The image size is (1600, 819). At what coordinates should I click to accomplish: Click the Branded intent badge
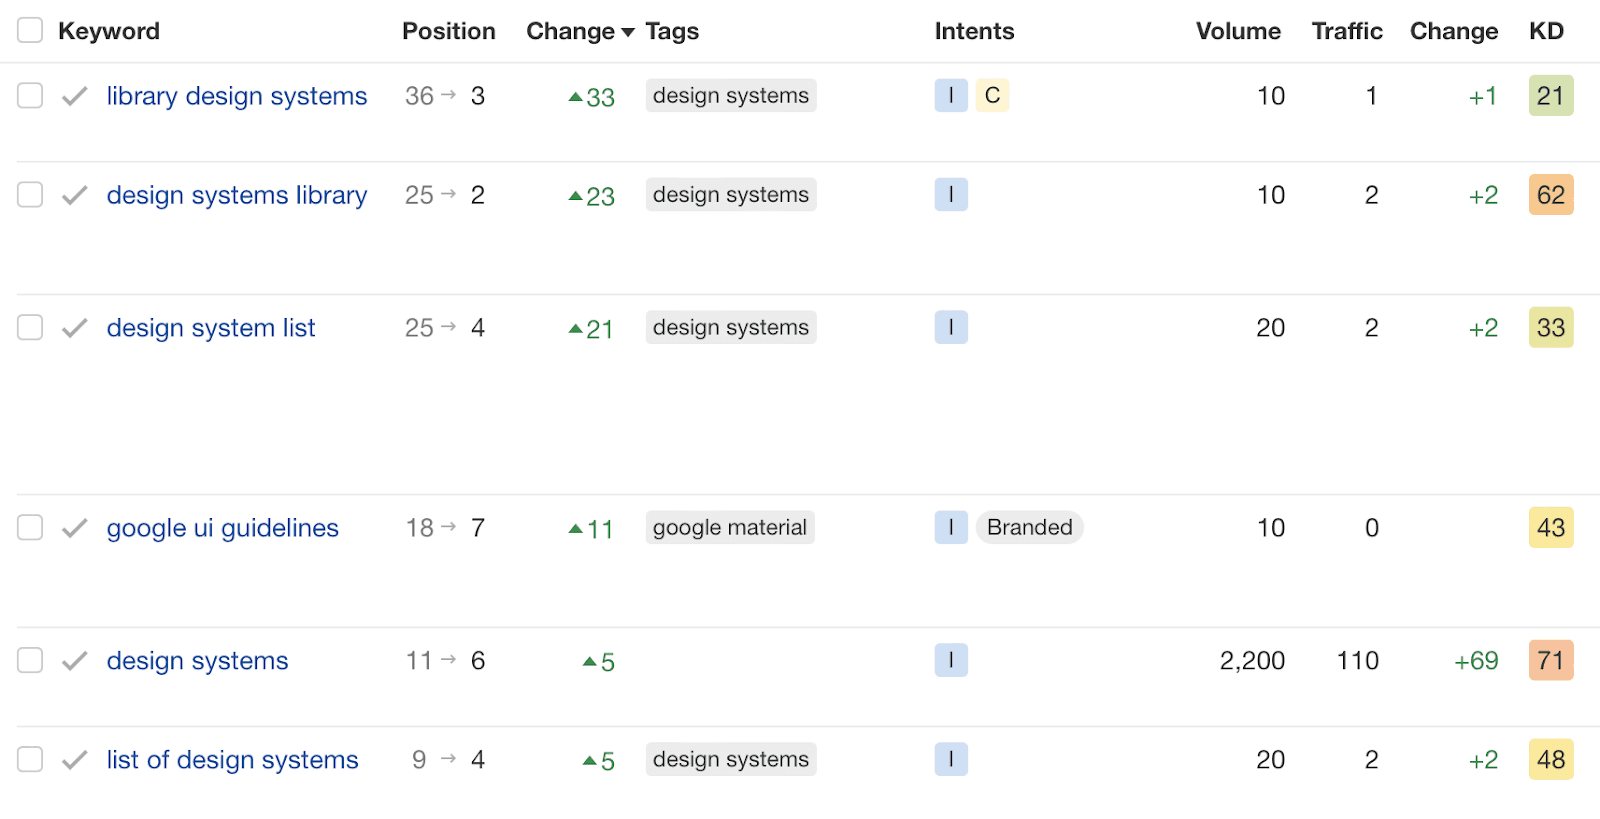tap(1029, 528)
